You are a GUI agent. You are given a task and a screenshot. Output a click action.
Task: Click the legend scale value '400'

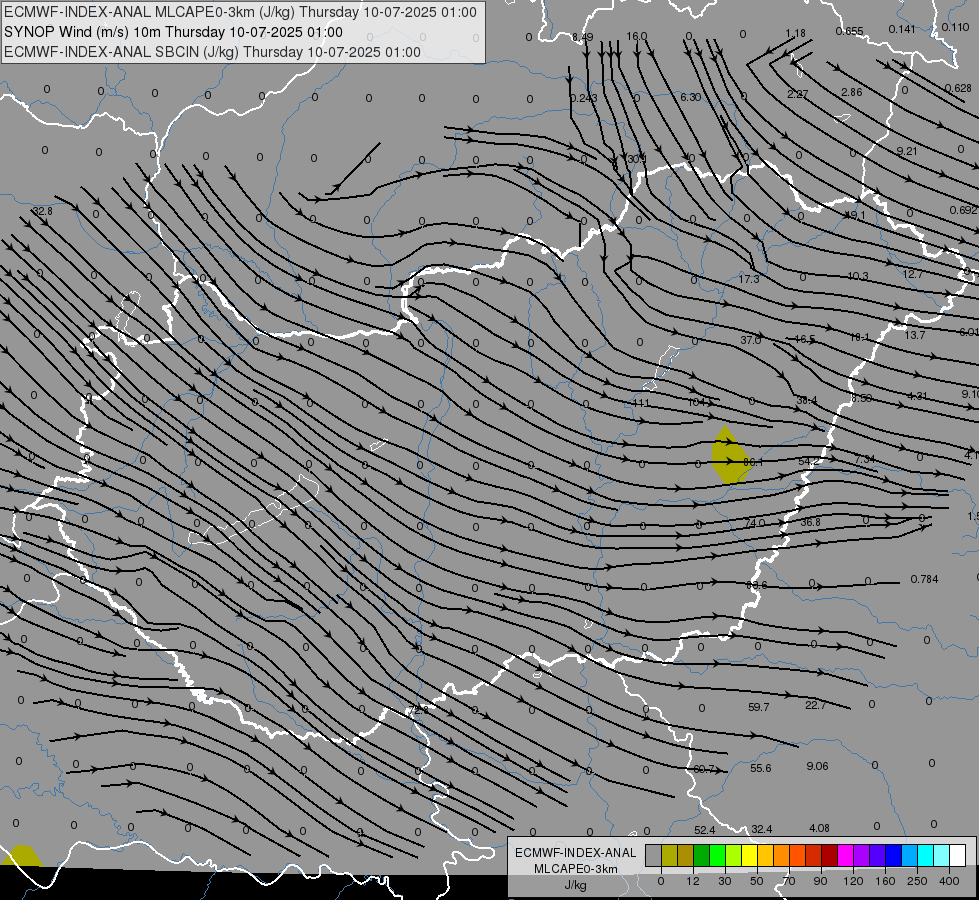pyautogui.click(x=949, y=881)
